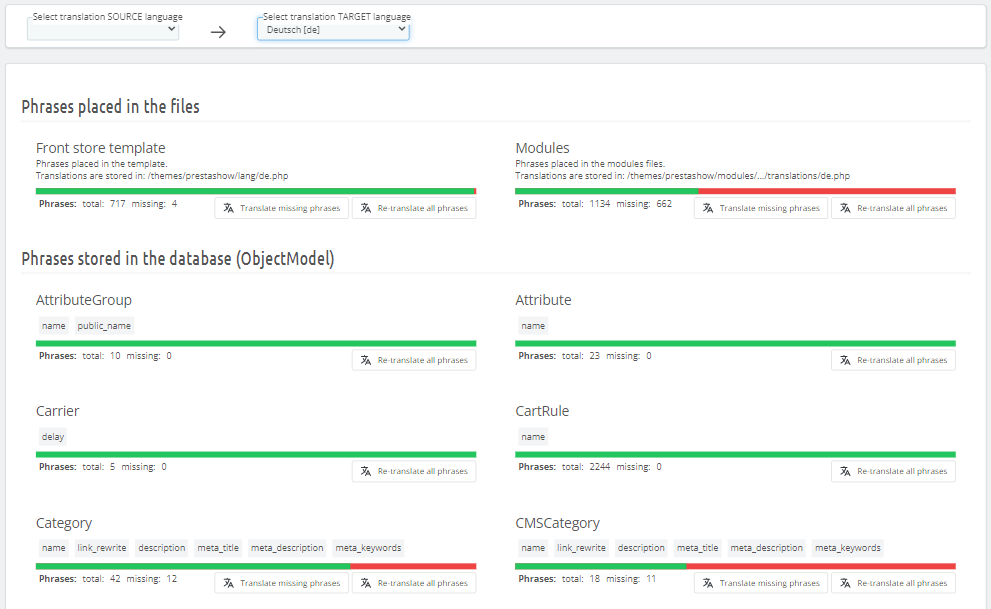Select the link_rewrite tag under Category

click(x=102, y=548)
